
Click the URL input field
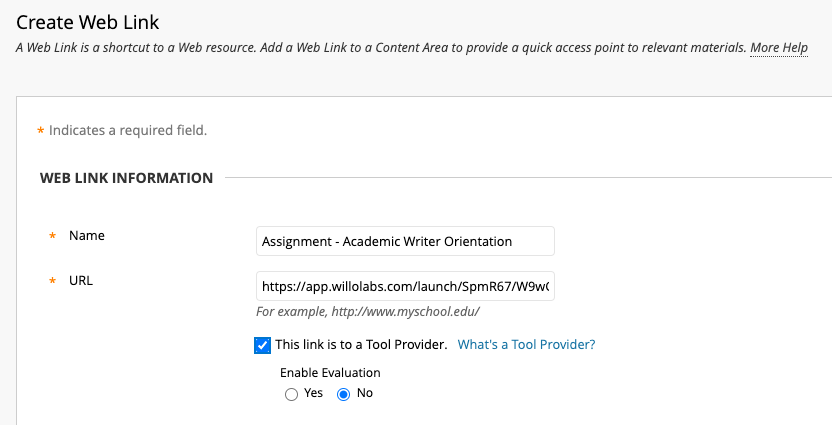click(x=405, y=287)
